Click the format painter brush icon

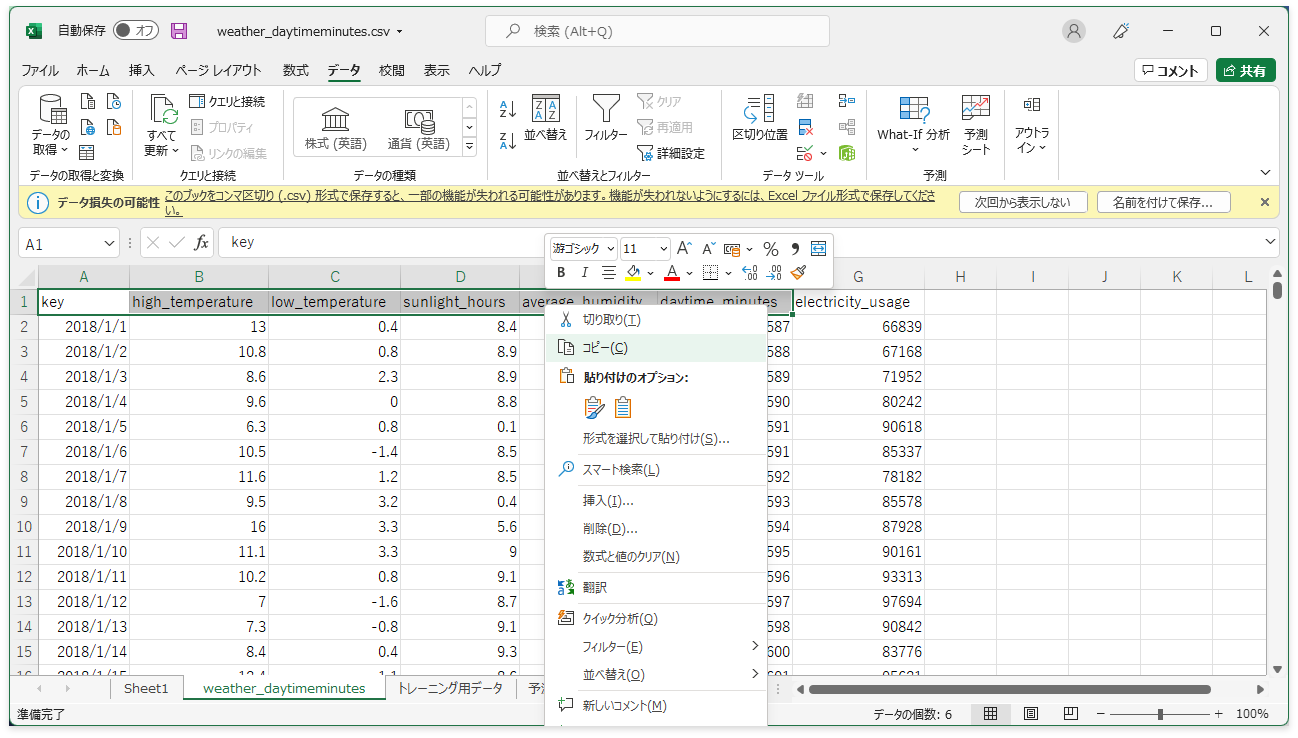798,273
